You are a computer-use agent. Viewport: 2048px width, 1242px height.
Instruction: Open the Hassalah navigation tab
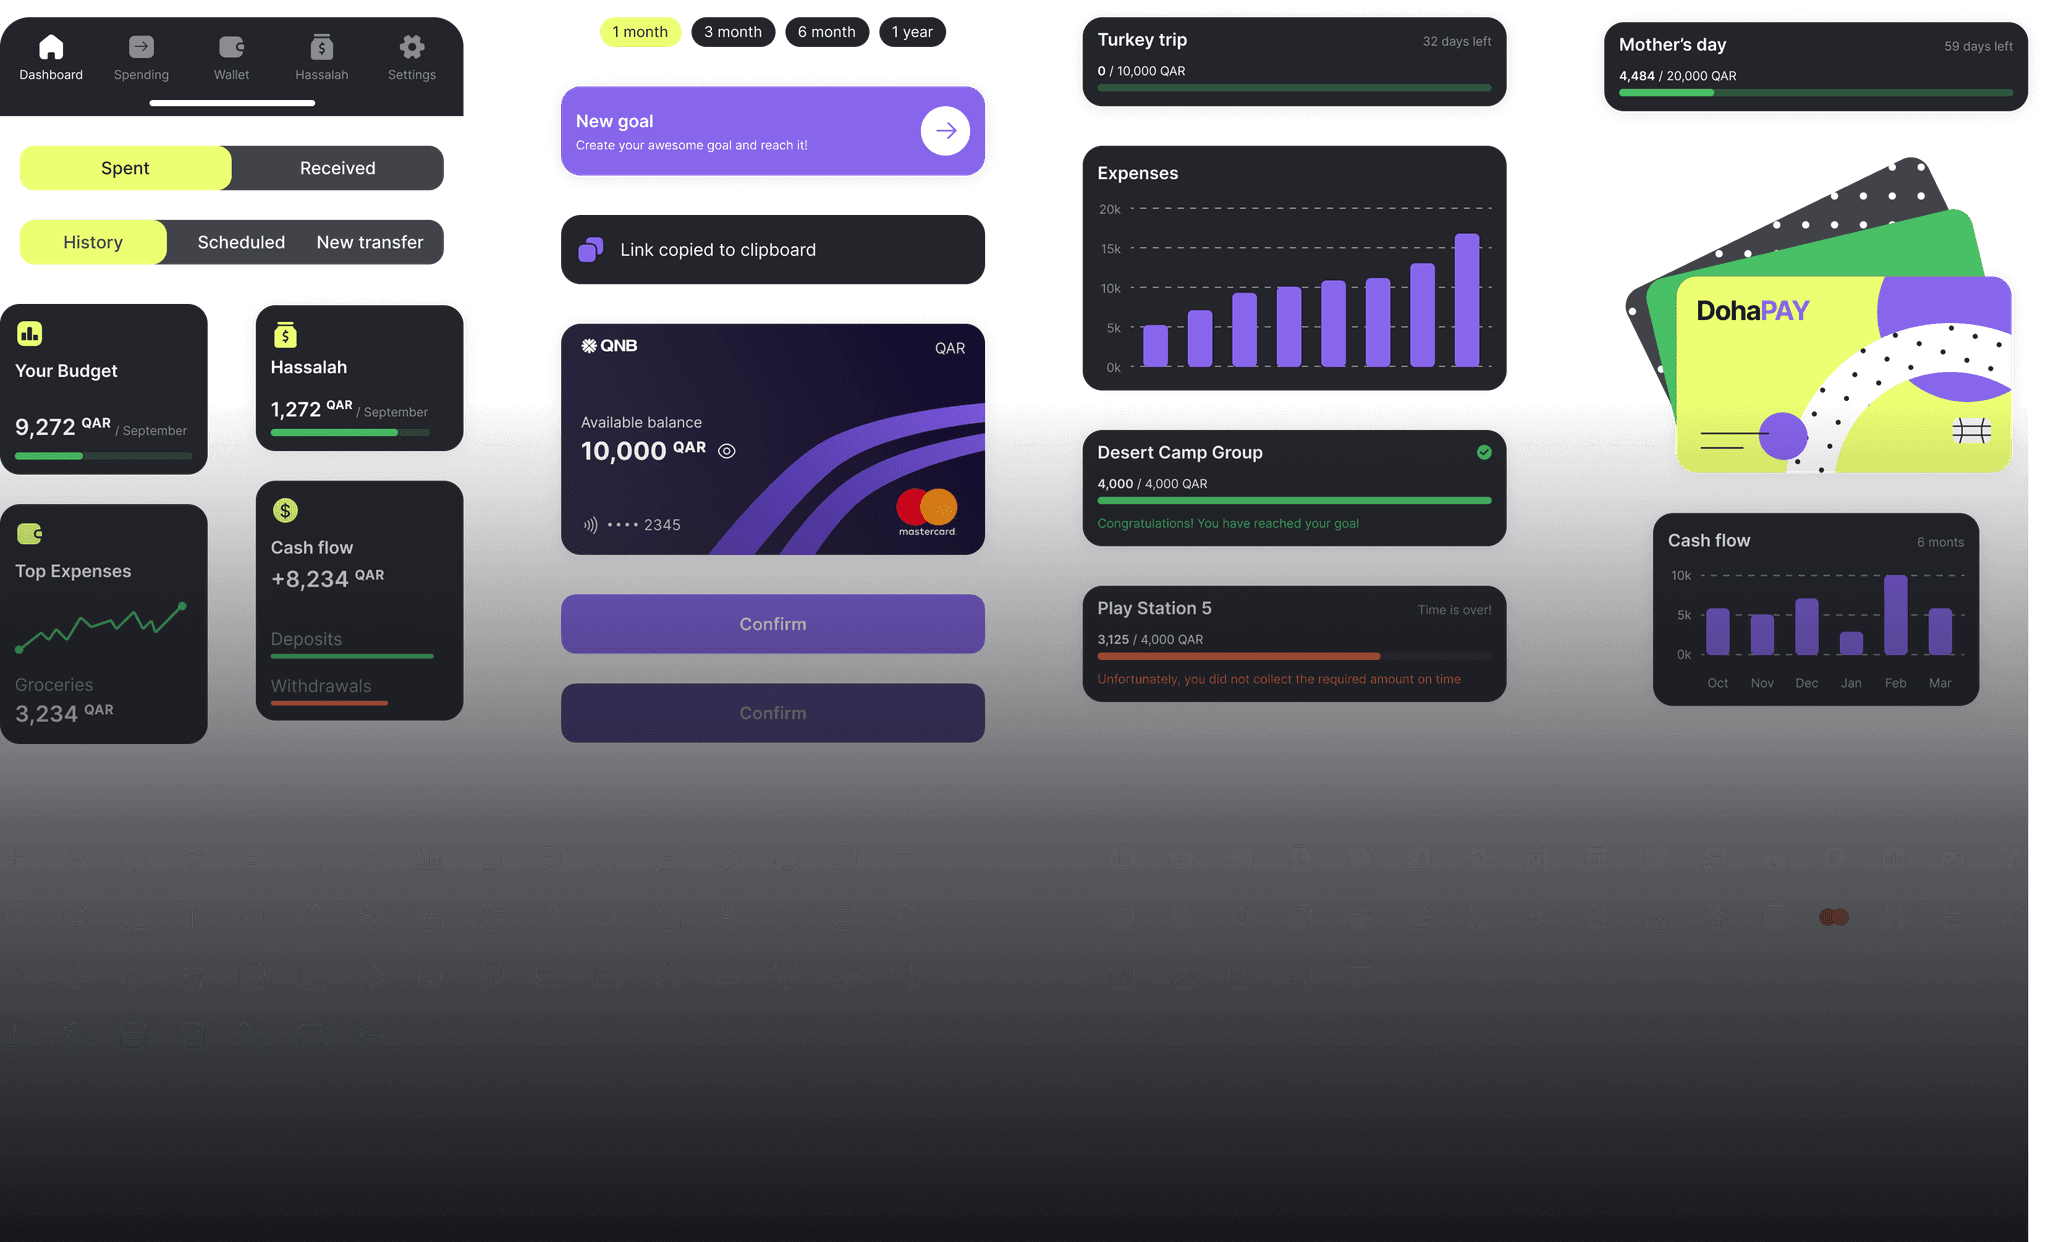[x=321, y=58]
